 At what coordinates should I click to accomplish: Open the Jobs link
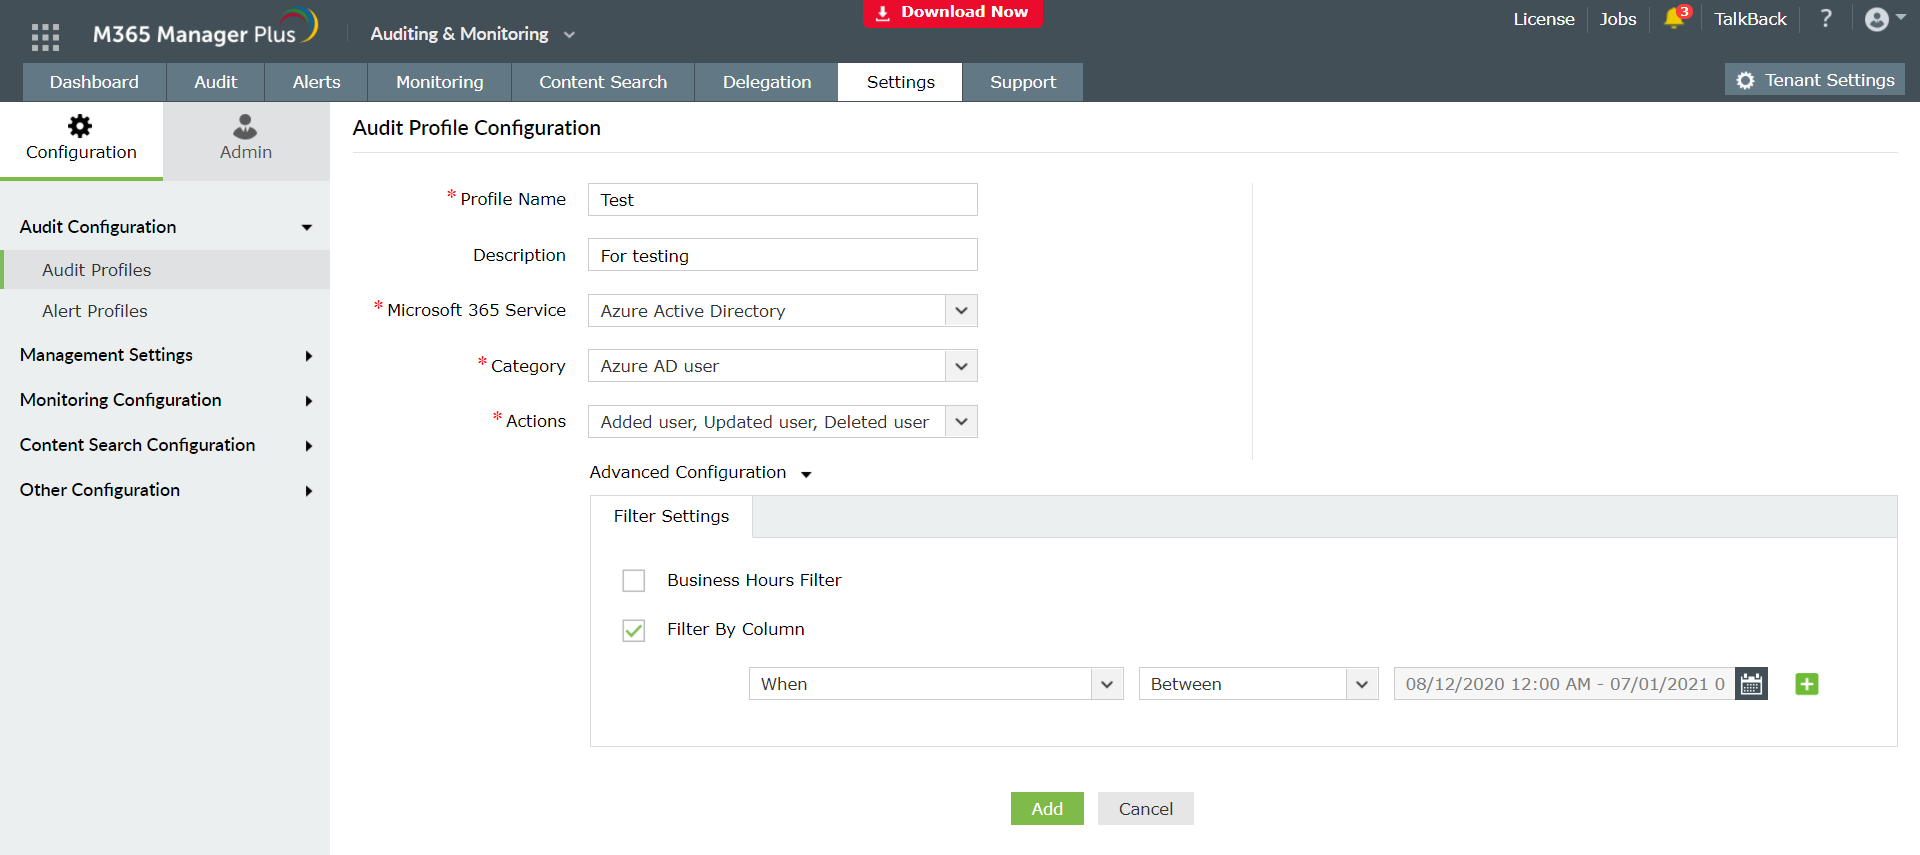tap(1617, 19)
